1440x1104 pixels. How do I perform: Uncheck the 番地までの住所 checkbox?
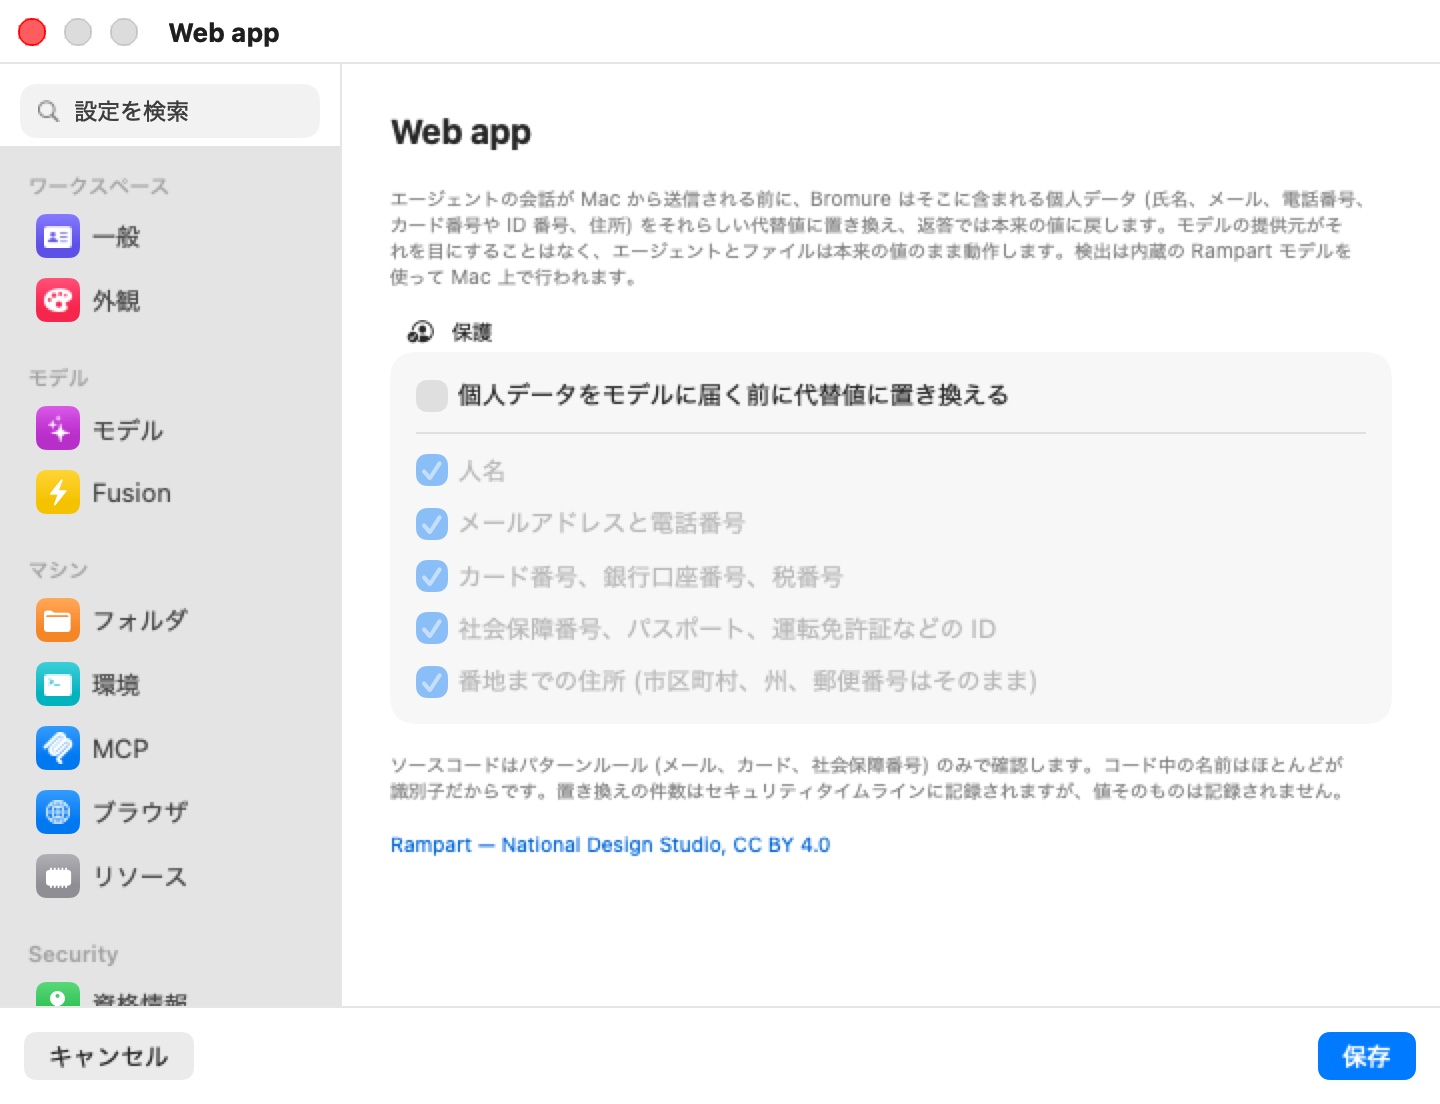click(432, 682)
